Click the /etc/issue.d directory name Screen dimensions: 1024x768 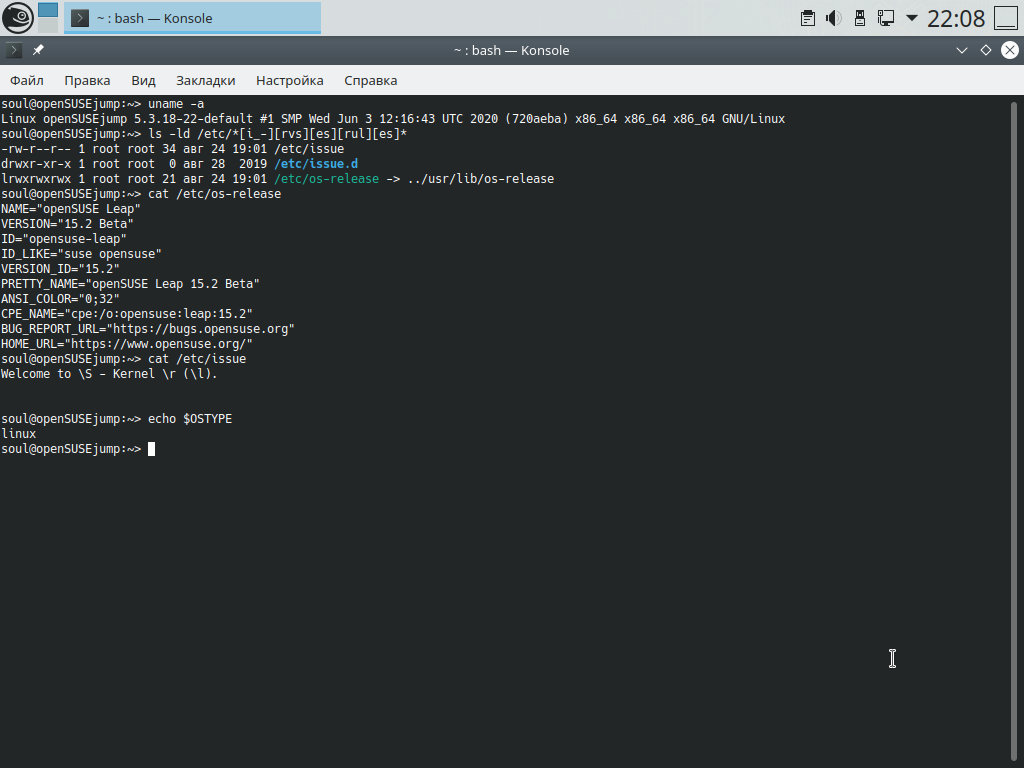tap(316, 164)
